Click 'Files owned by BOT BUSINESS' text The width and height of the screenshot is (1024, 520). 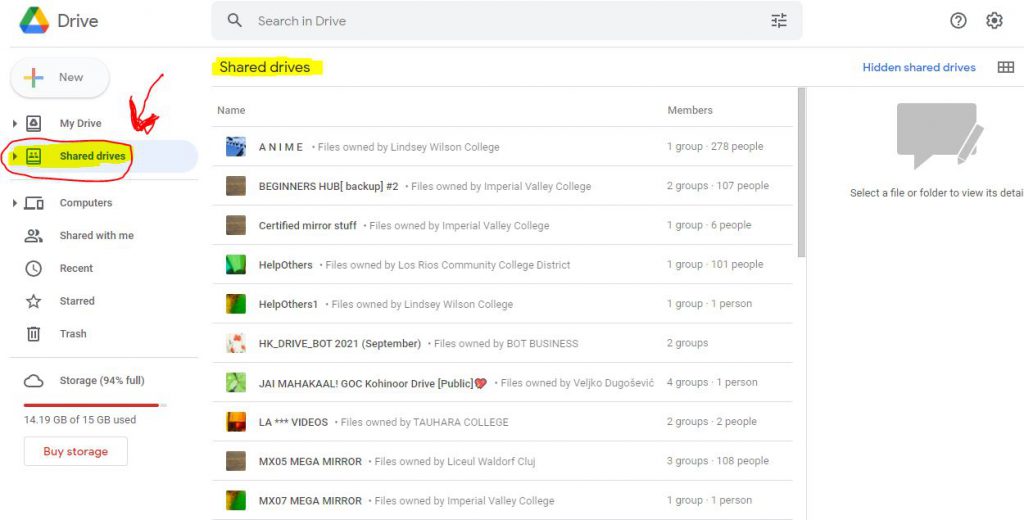[x=506, y=343]
